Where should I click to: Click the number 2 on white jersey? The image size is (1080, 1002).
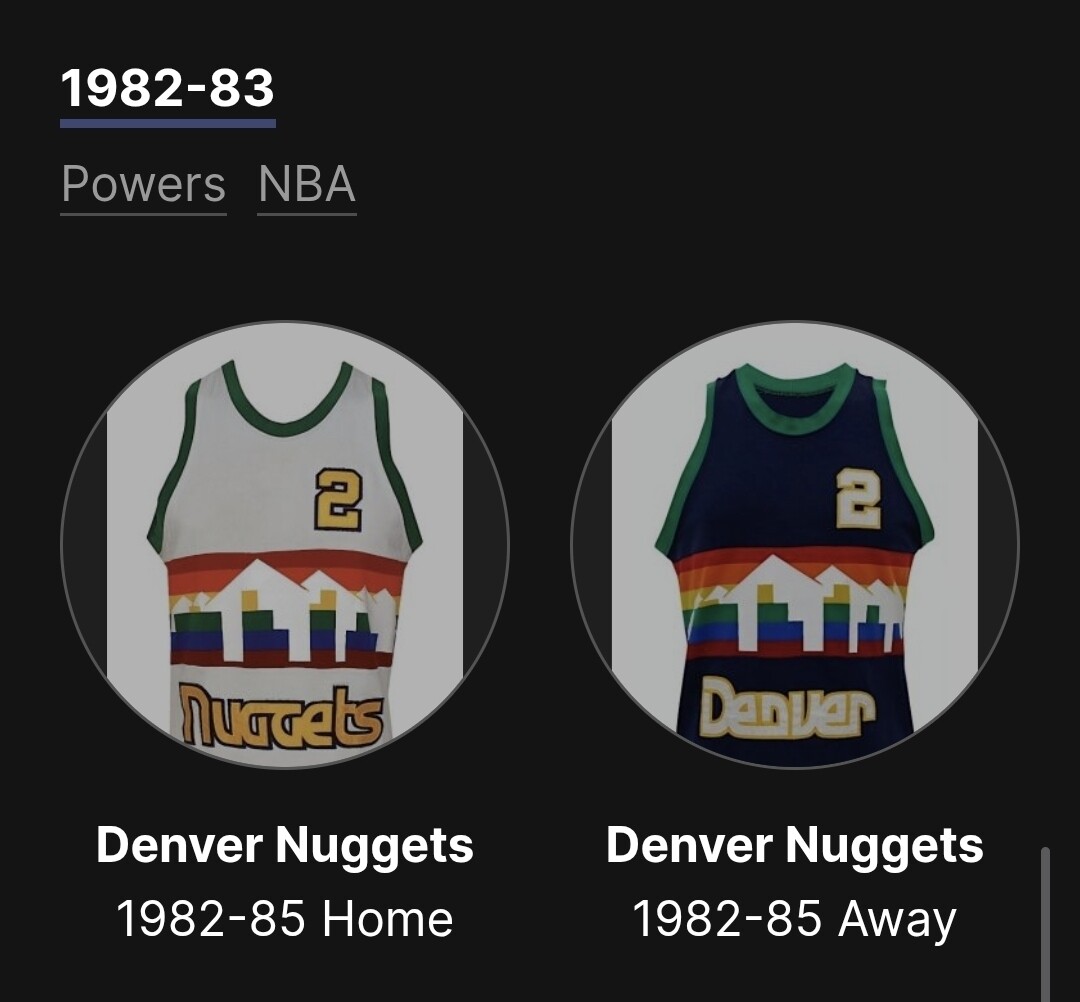[x=338, y=501]
